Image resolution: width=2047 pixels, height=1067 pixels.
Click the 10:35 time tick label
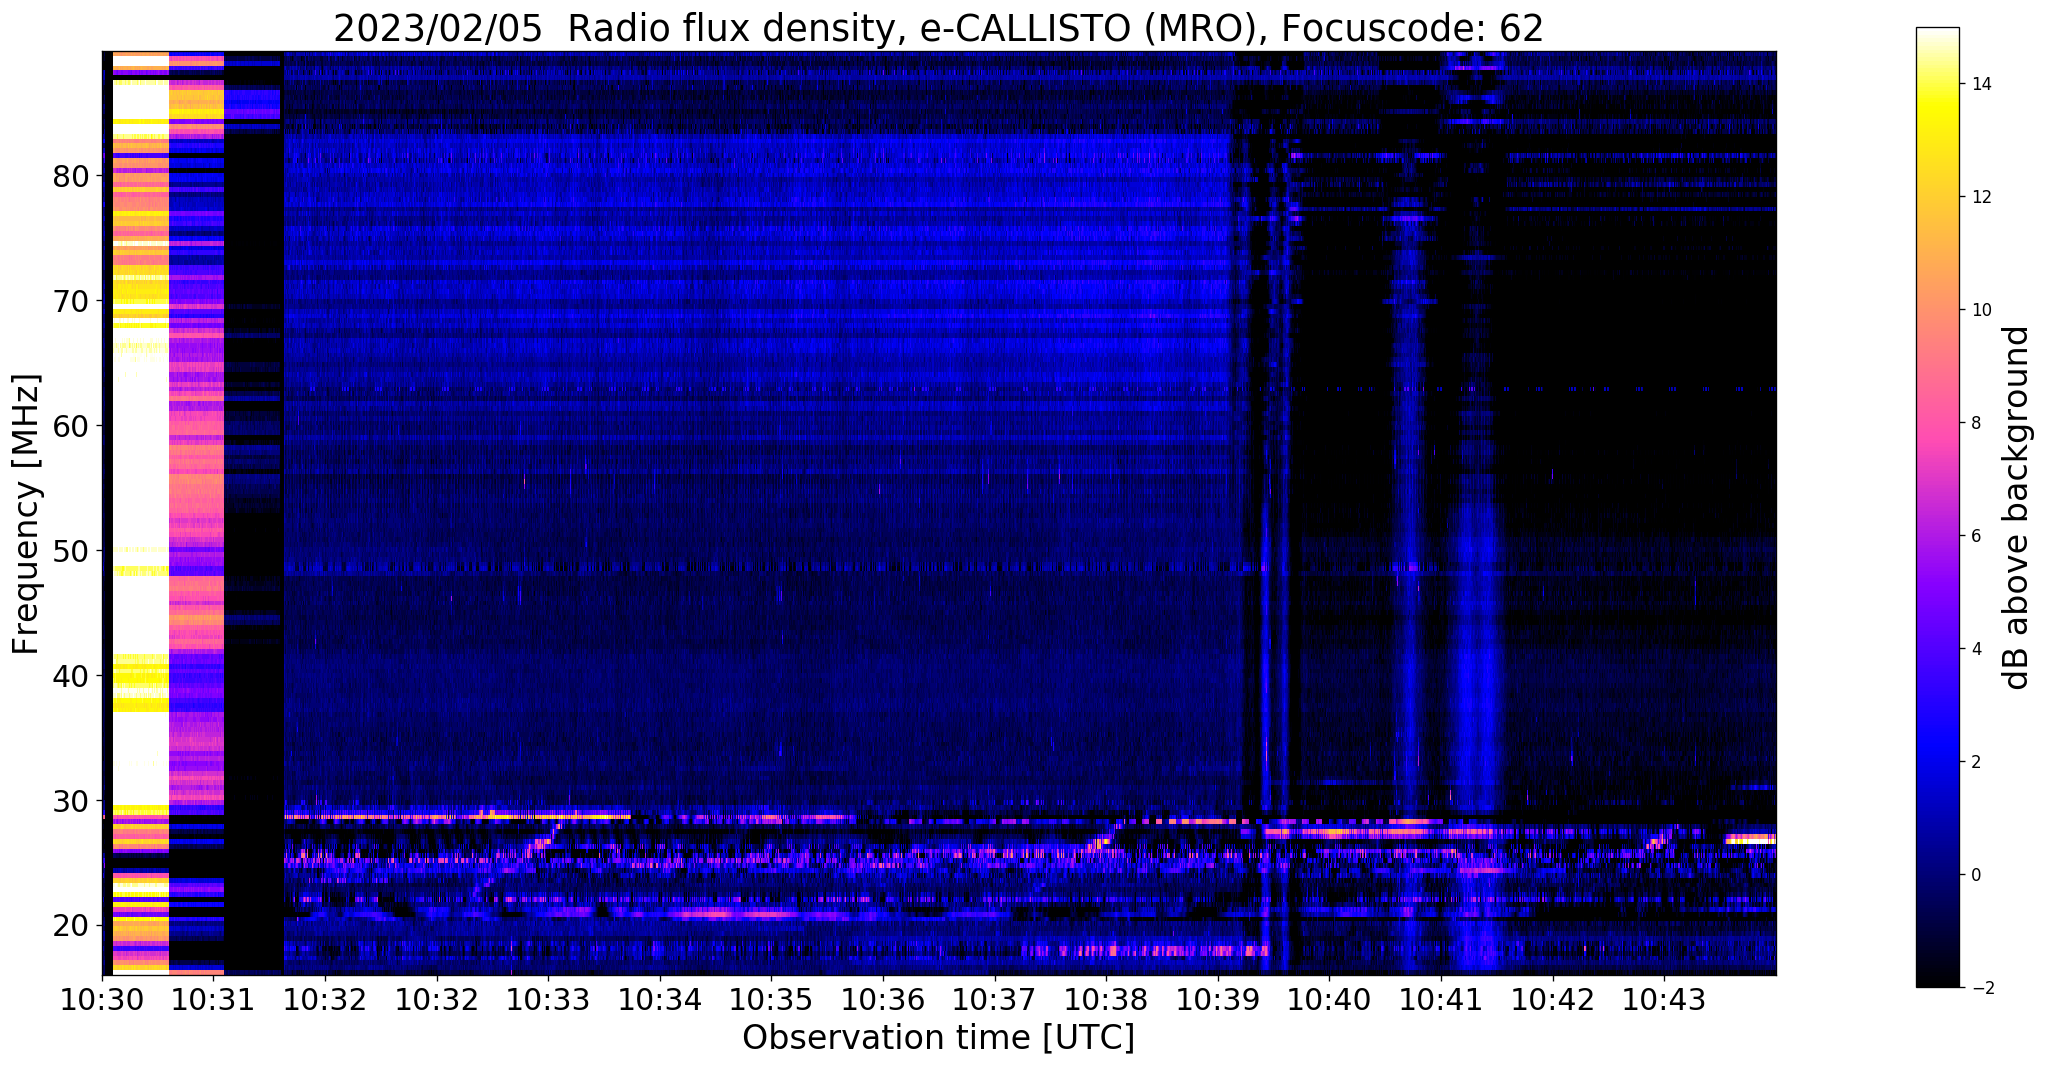[x=771, y=999]
